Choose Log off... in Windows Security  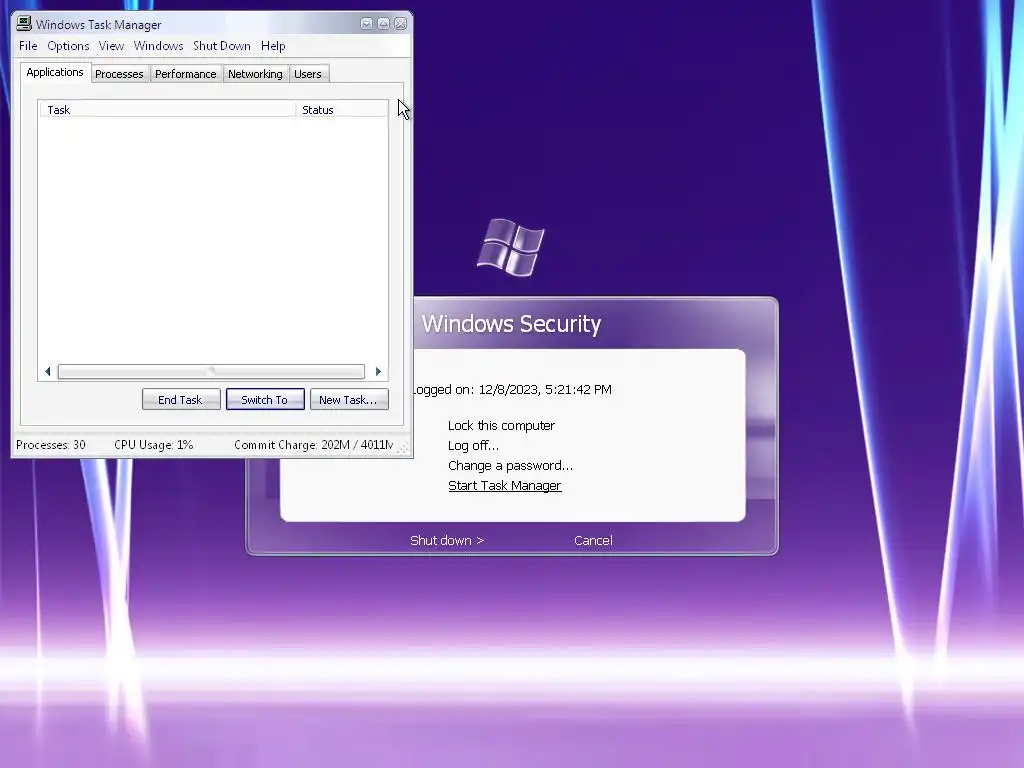tap(473, 445)
